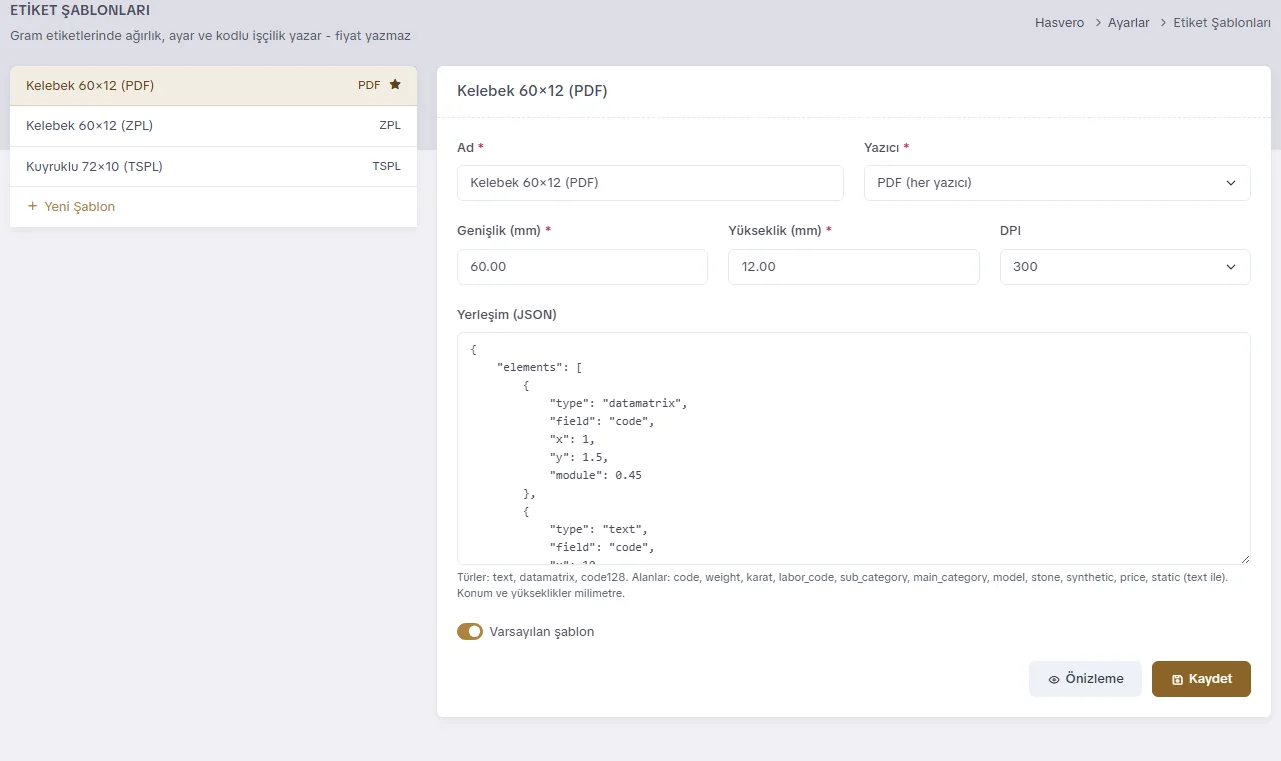The image size is (1281, 761).
Task: Go to Ayarlar in the breadcrumb
Action: pyautogui.click(x=1128, y=22)
